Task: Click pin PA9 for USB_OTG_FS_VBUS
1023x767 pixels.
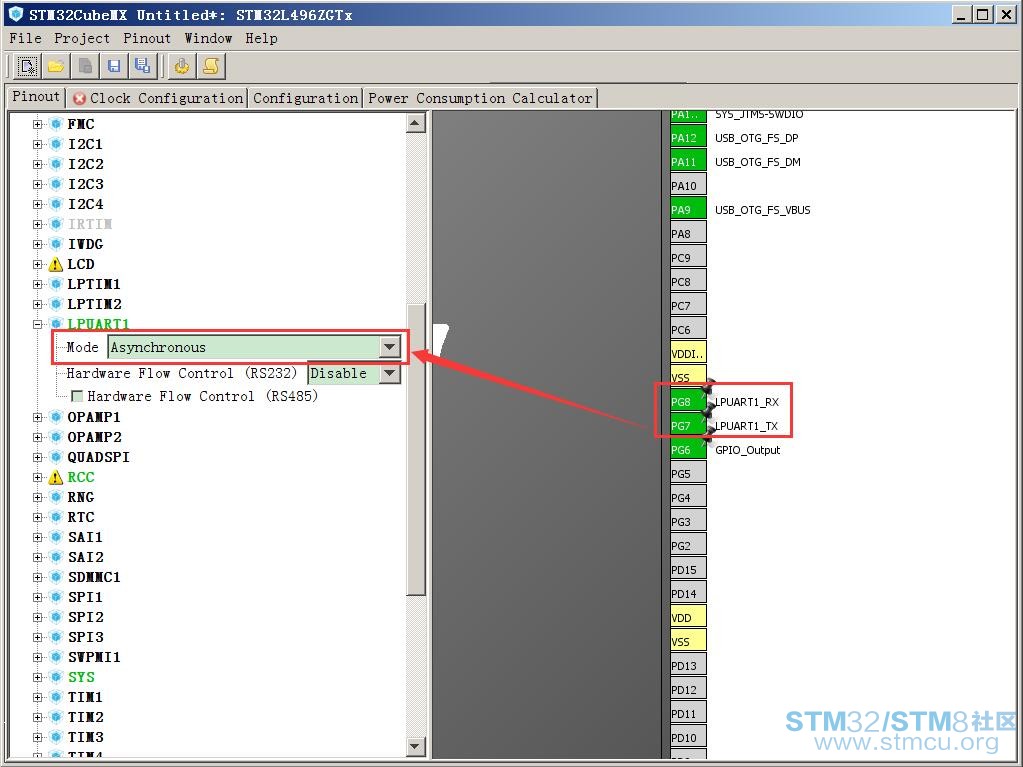Action: (x=688, y=210)
